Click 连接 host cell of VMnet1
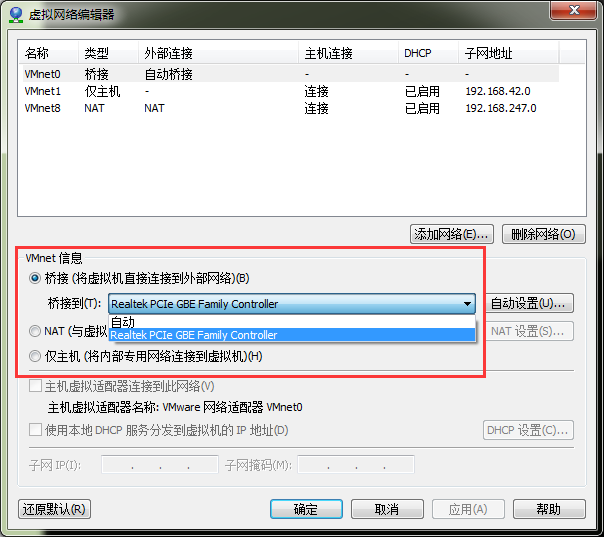The image size is (604, 537). [316, 91]
